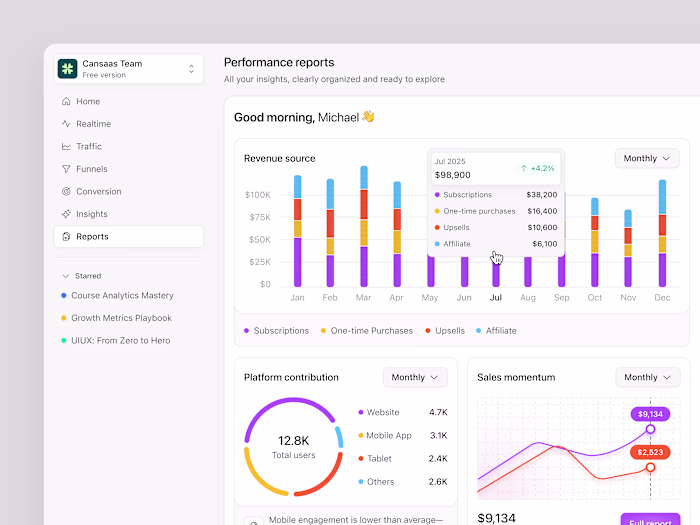Click the Traffic chart icon
This screenshot has width=700, height=525.
click(66, 146)
